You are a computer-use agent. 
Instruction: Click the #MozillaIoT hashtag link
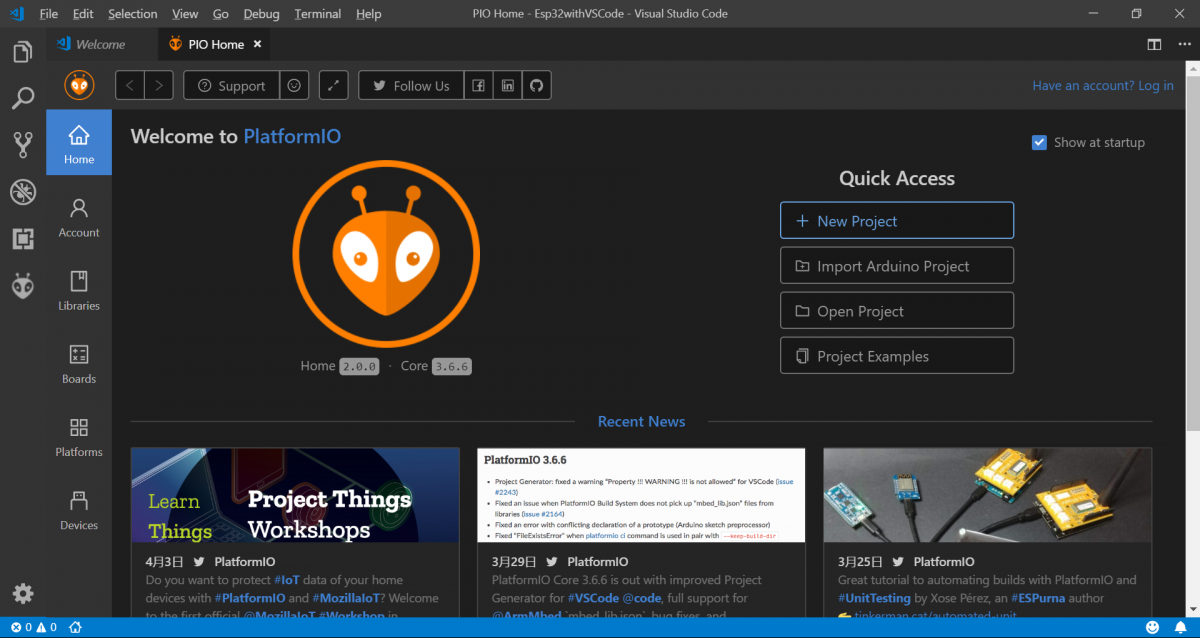point(345,598)
